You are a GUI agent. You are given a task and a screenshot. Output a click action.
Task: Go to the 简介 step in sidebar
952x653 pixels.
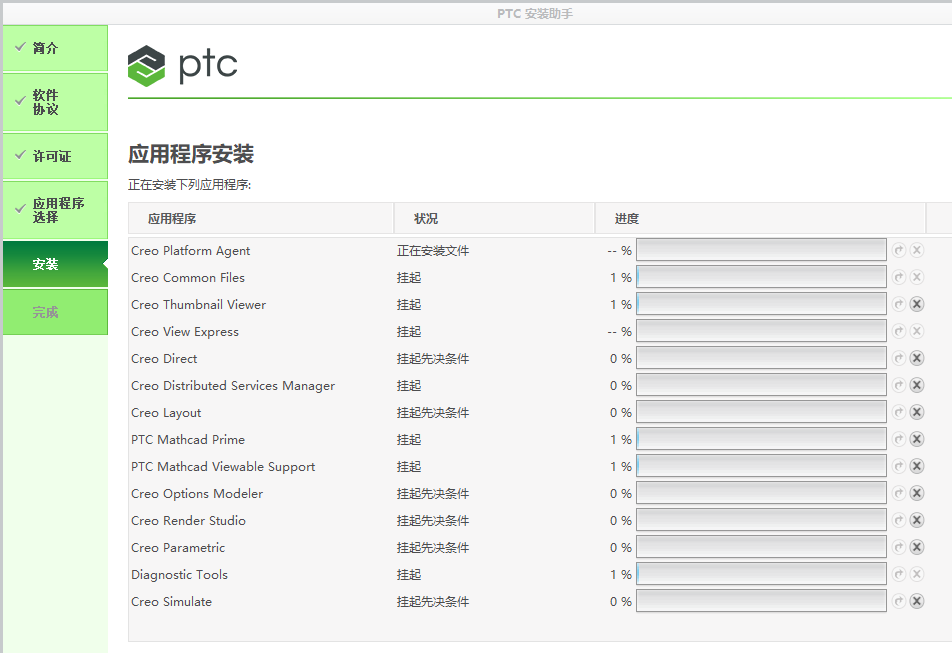point(55,48)
